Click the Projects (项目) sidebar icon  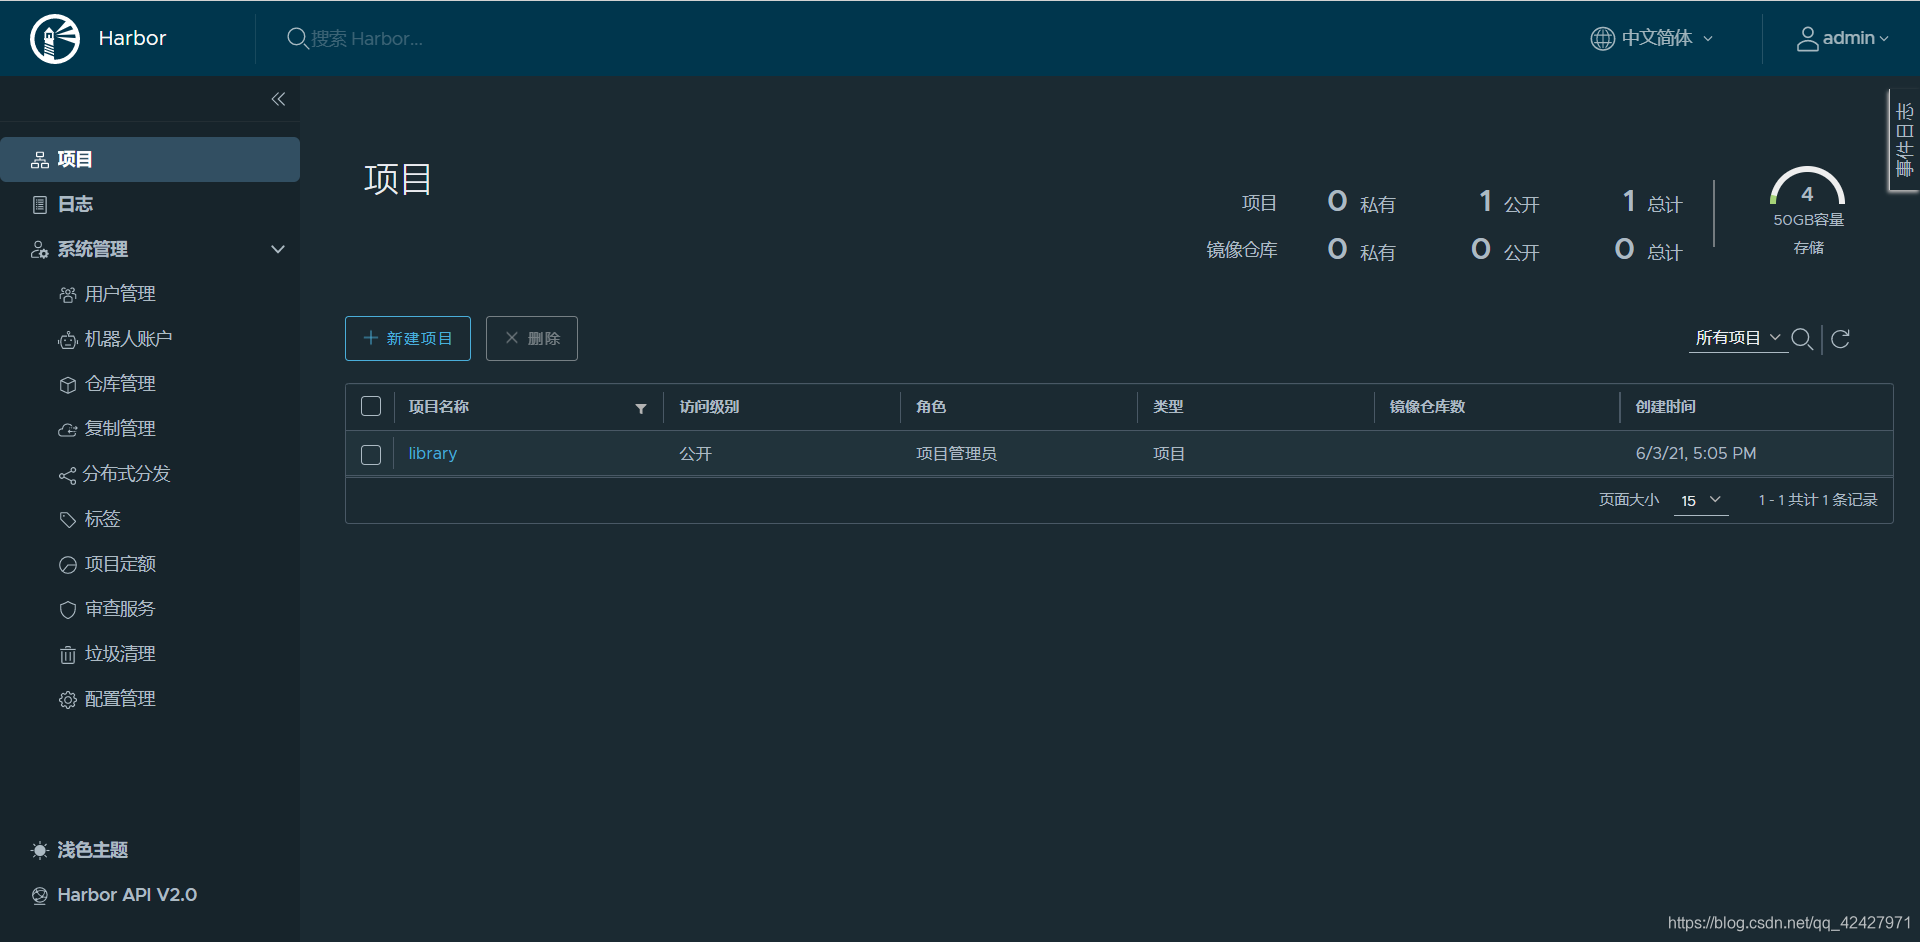40,160
